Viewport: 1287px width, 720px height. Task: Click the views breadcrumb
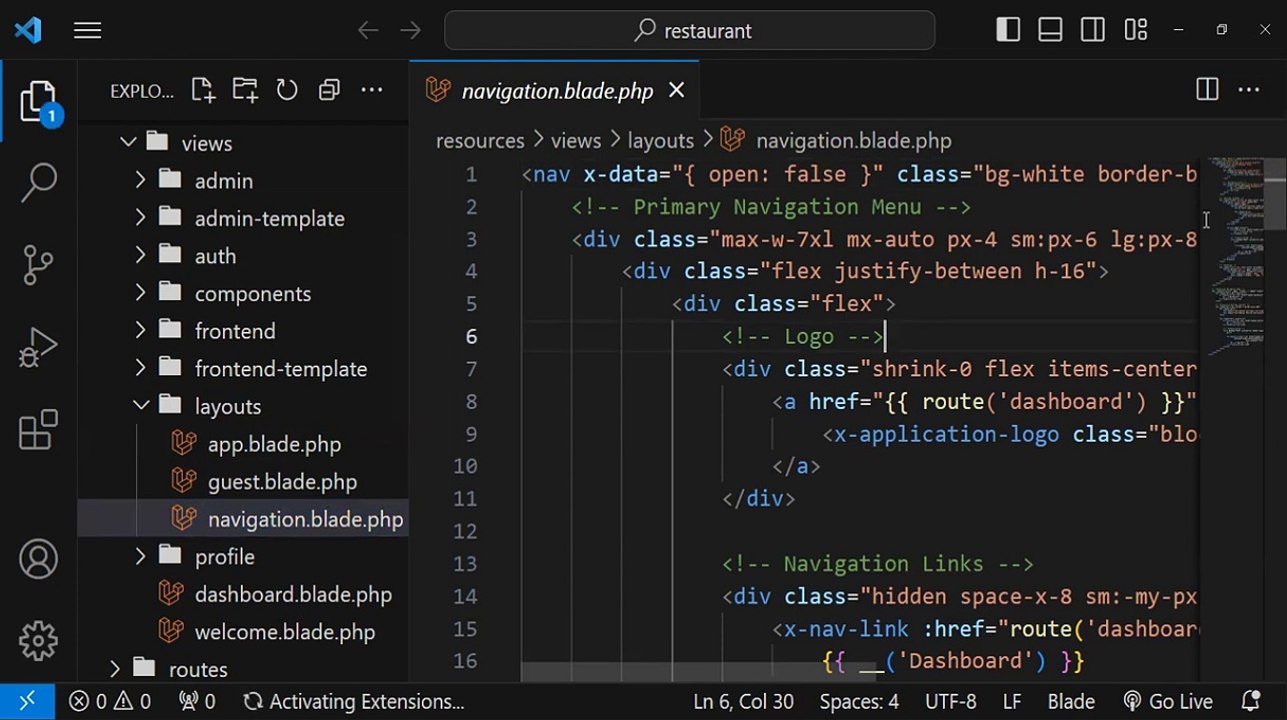click(576, 141)
